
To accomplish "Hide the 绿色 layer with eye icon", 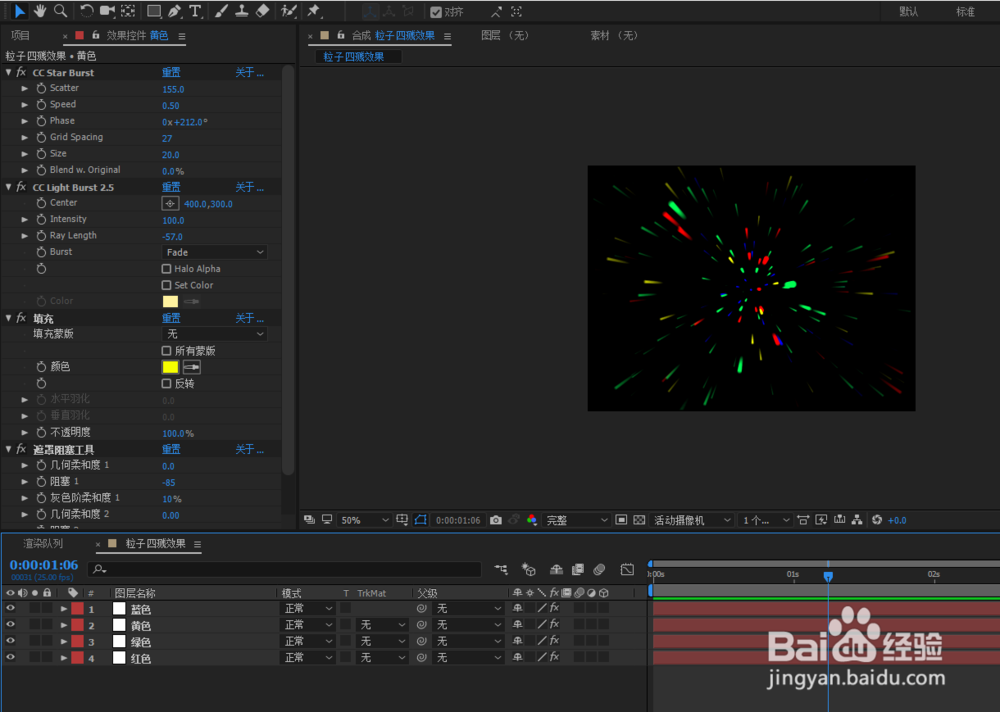I will [10, 641].
